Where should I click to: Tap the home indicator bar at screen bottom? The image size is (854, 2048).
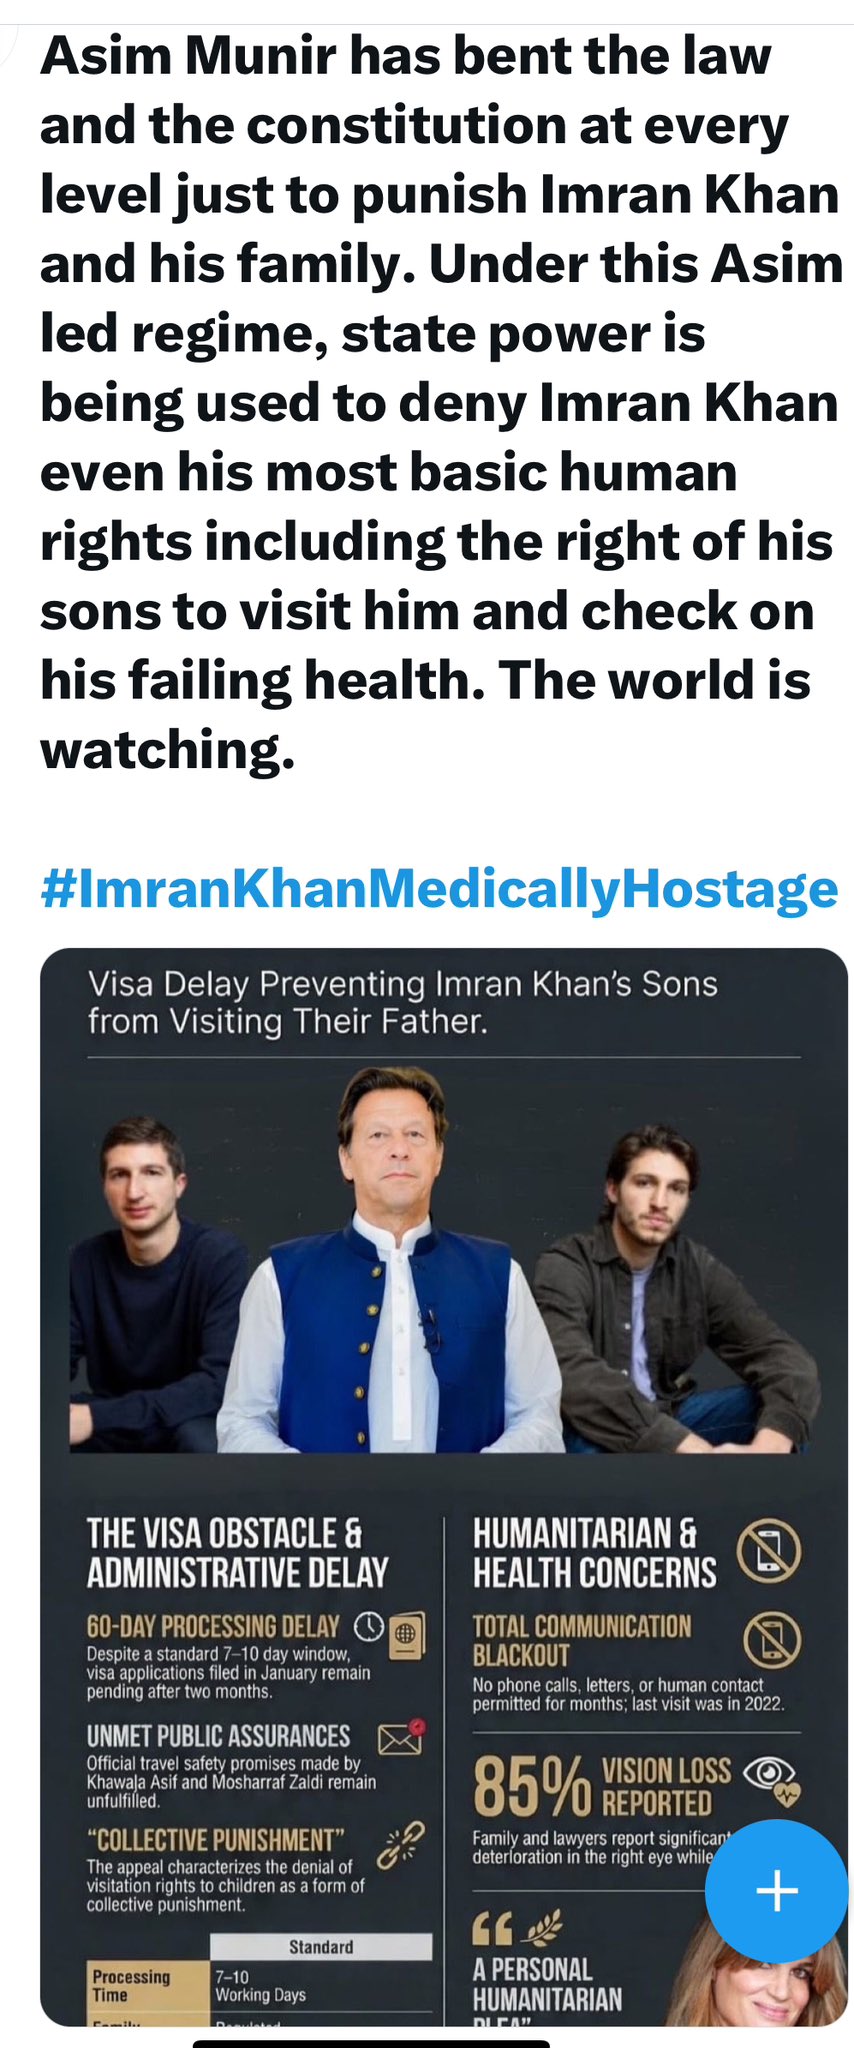point(371,2043)
